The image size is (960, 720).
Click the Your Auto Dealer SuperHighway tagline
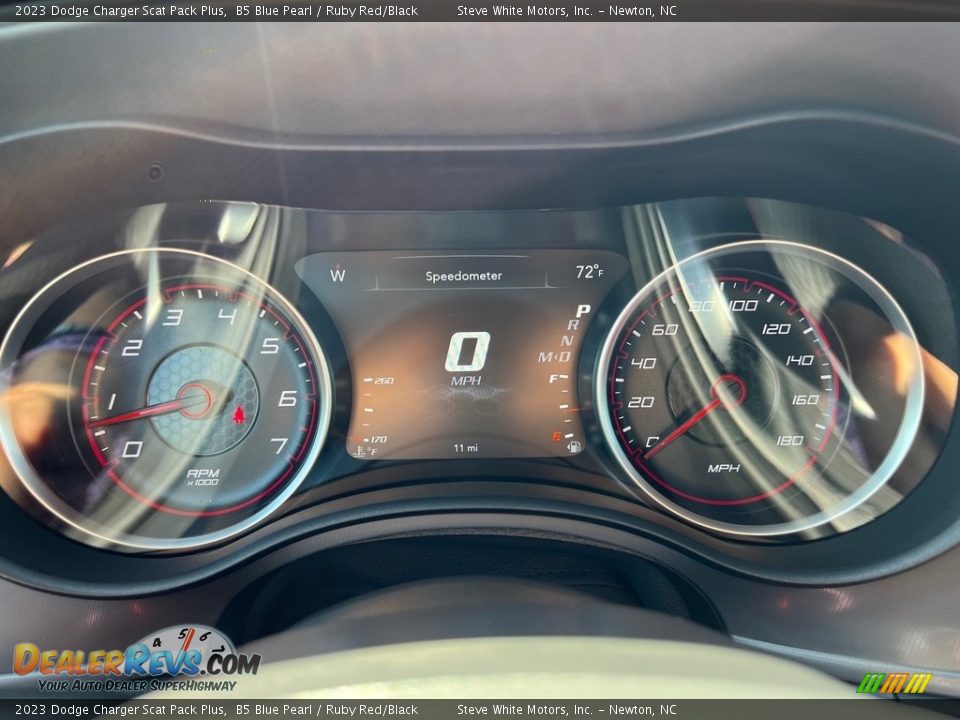tap(137, 686)
